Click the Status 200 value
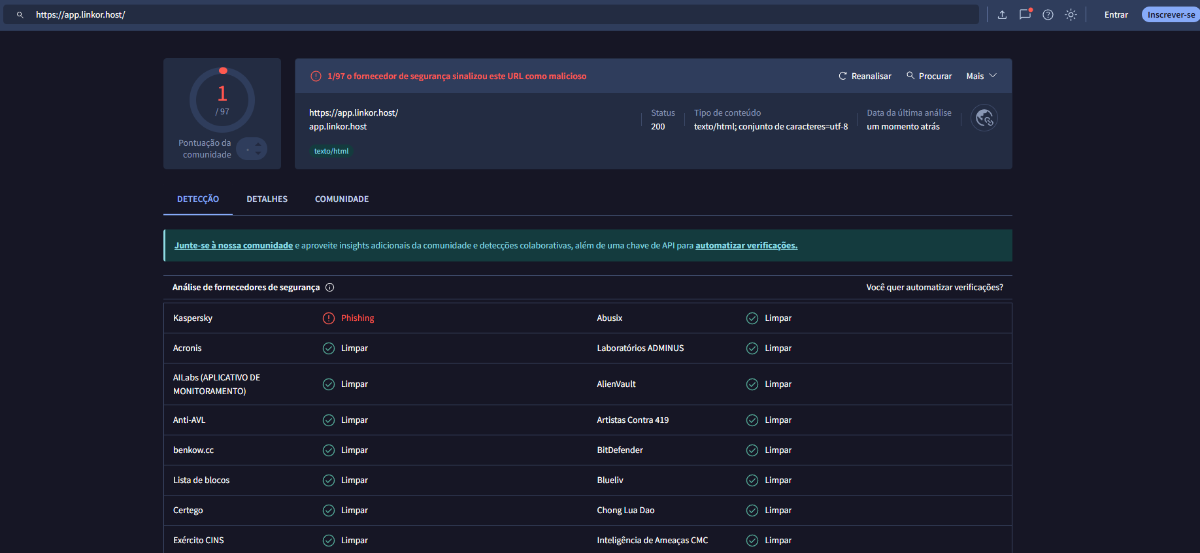 click(658, 127)
